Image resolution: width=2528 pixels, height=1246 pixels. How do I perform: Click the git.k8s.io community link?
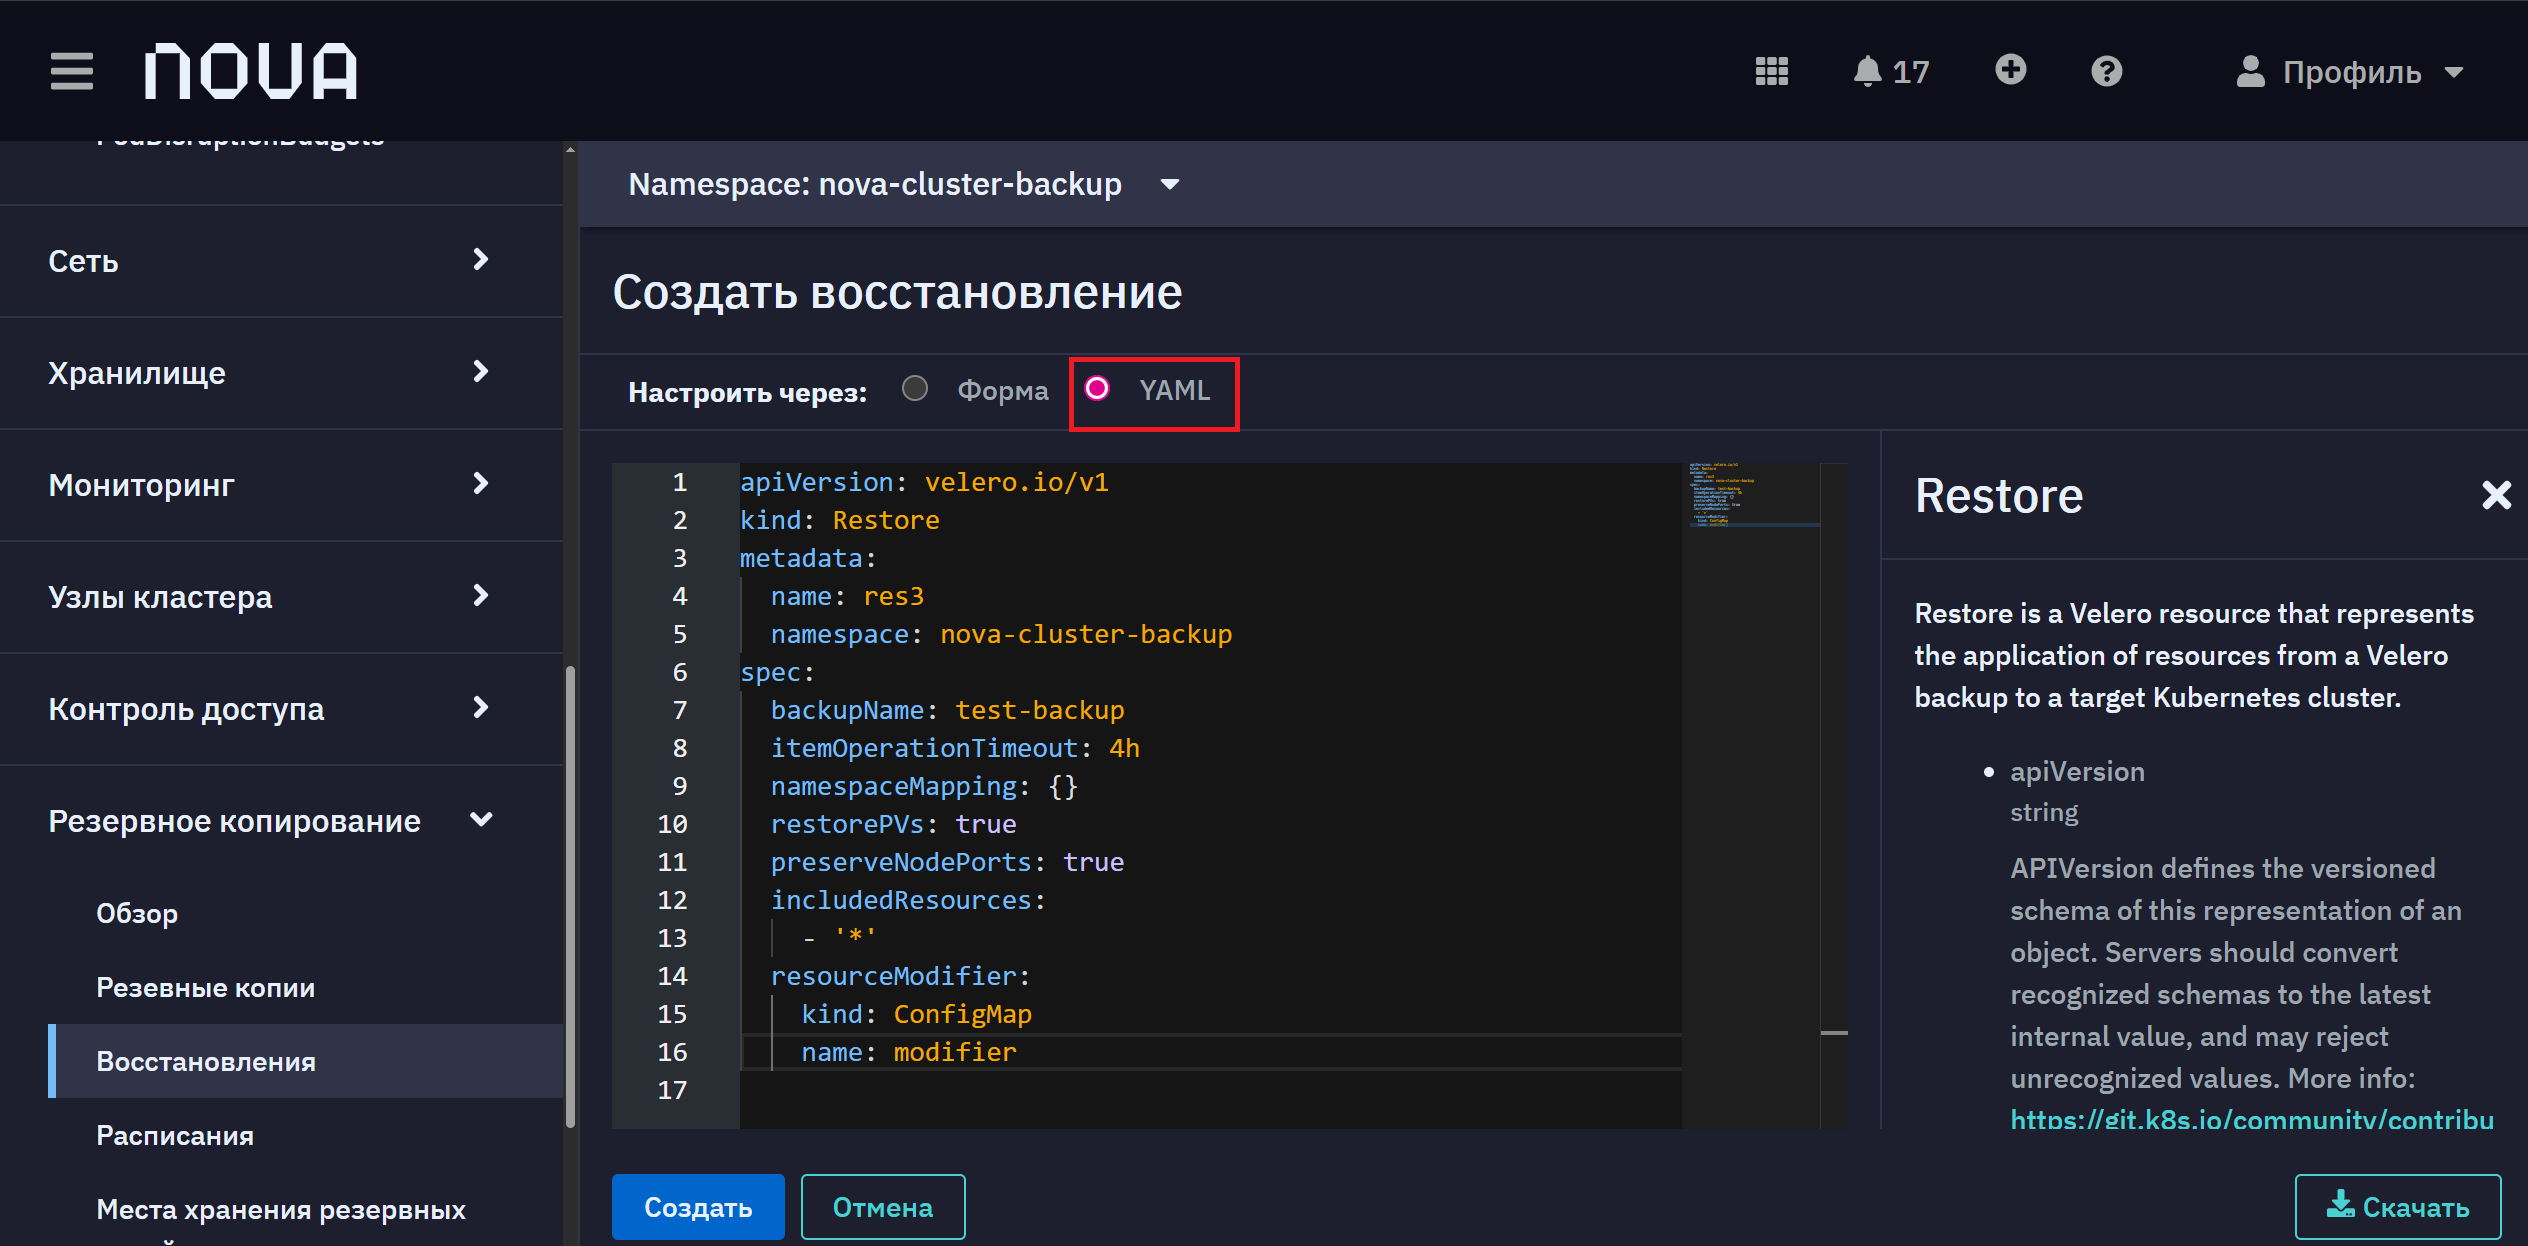(x=2252, y=1119)
